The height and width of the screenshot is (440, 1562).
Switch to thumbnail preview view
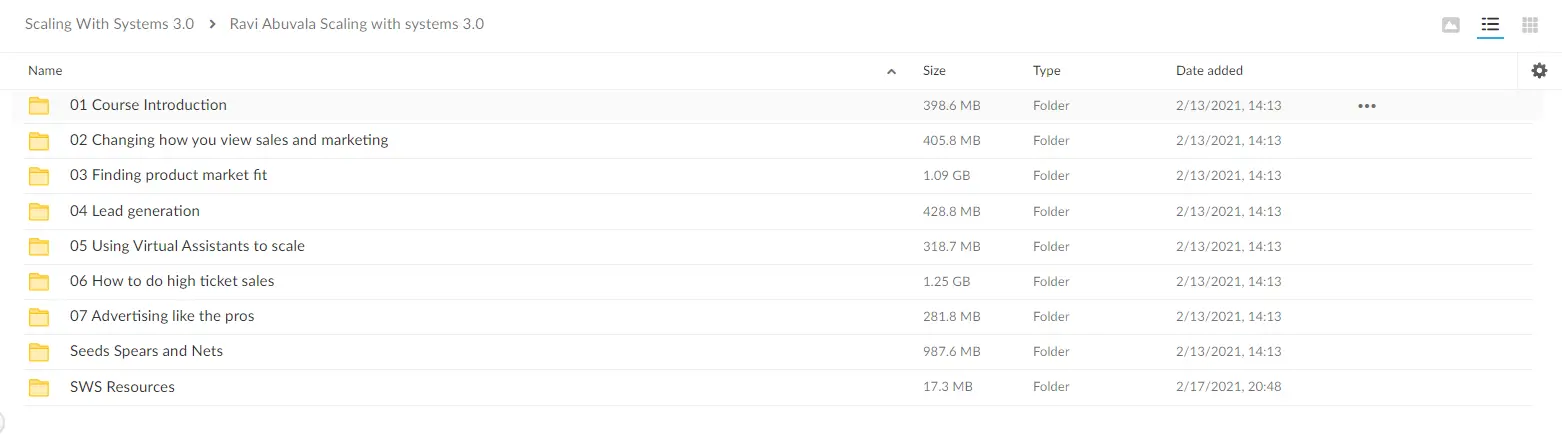tap(1451, 25)
